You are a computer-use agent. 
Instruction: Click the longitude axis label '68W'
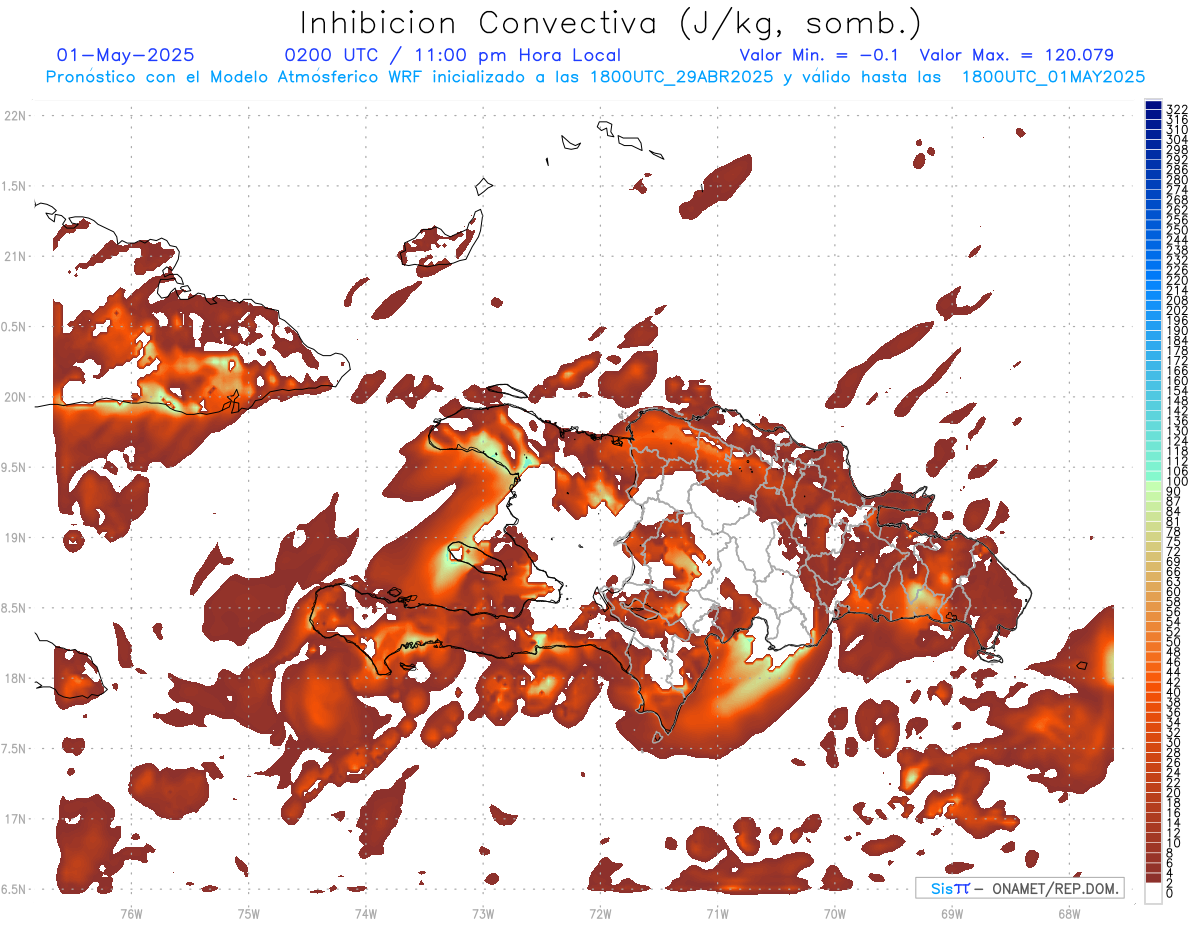coord(1068,913)
